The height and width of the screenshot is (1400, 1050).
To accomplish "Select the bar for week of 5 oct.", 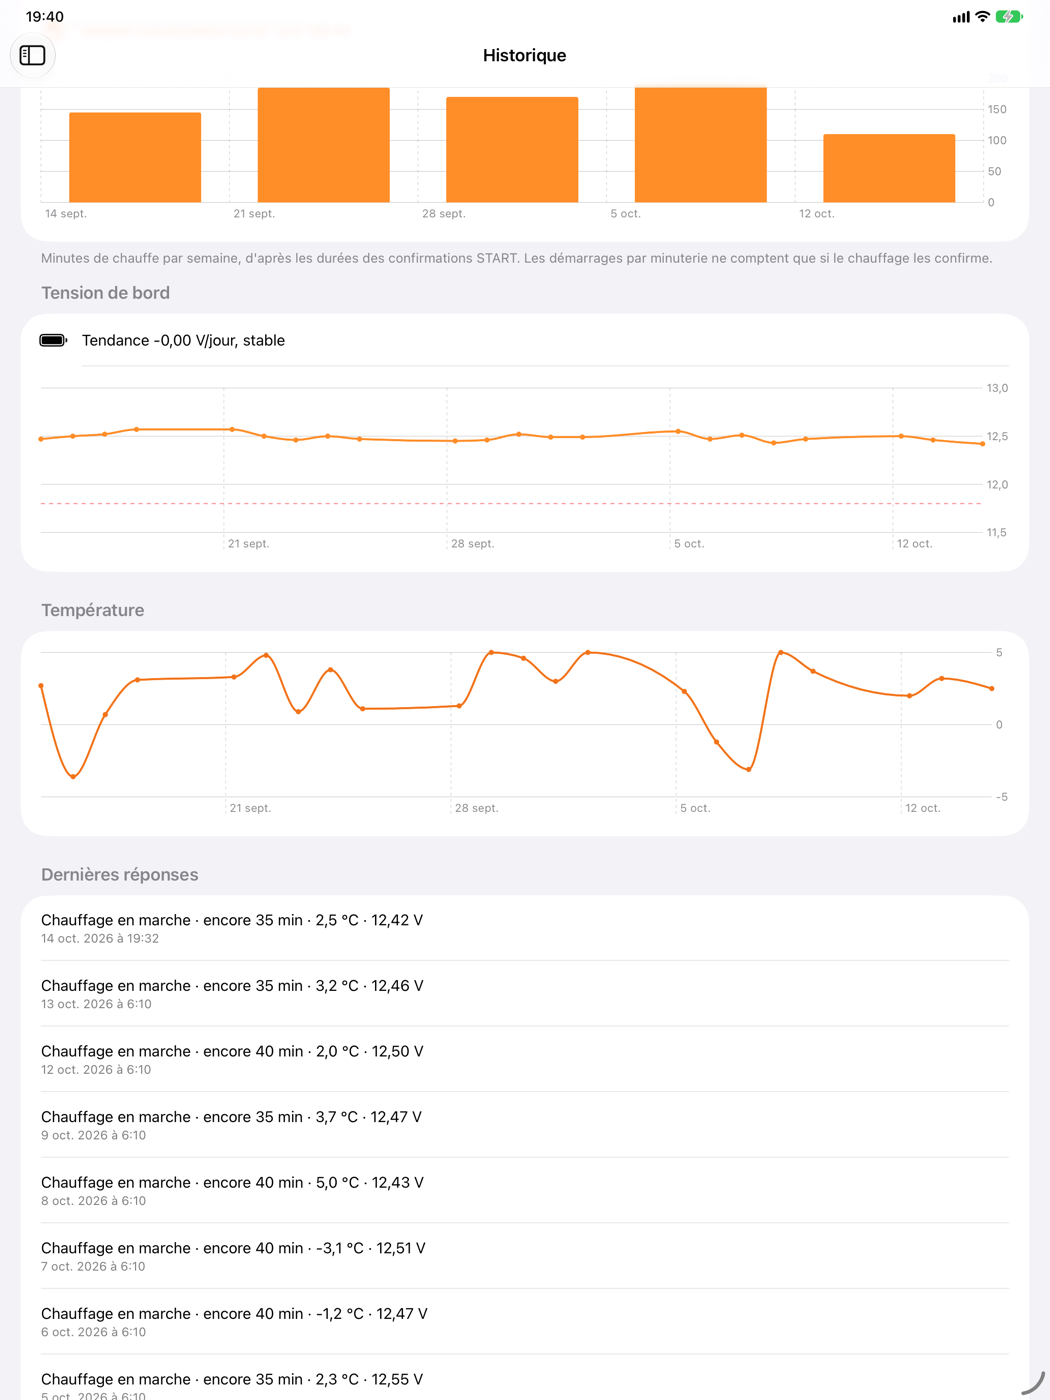I will pos(701,145).
